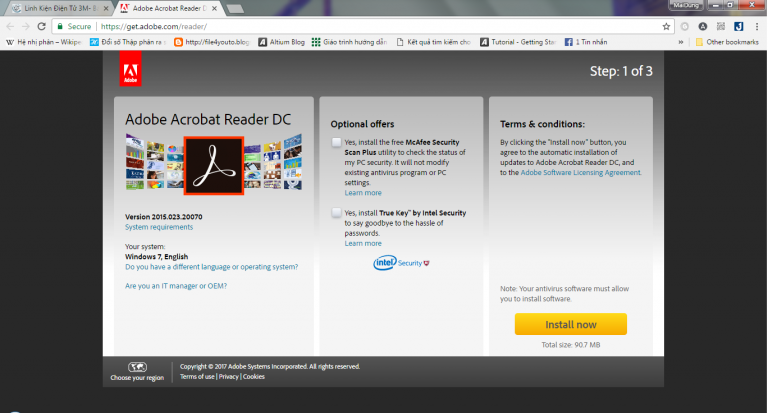Open a new tab button
The height and width of the screenshot is (413, 768).
coord(236,8)
